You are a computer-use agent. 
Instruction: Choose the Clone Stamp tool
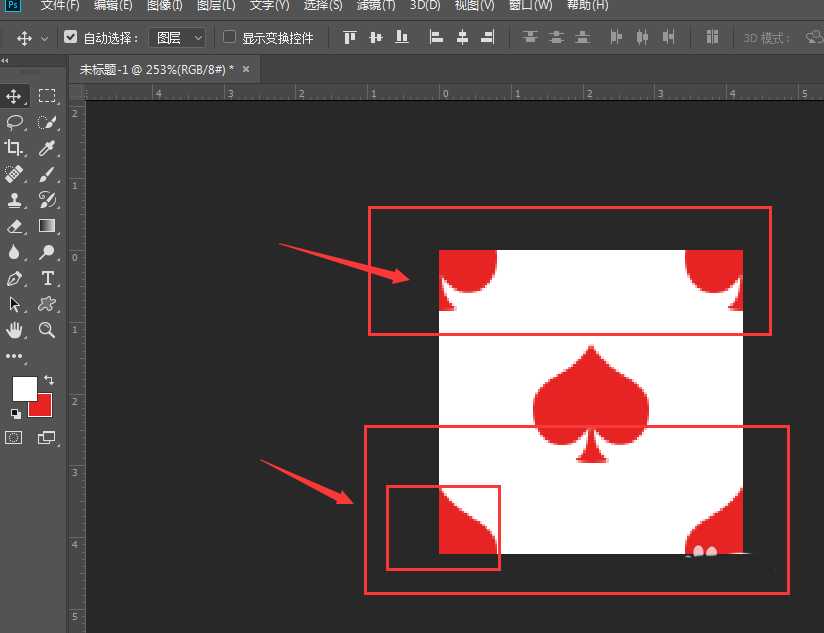[14, 200]
